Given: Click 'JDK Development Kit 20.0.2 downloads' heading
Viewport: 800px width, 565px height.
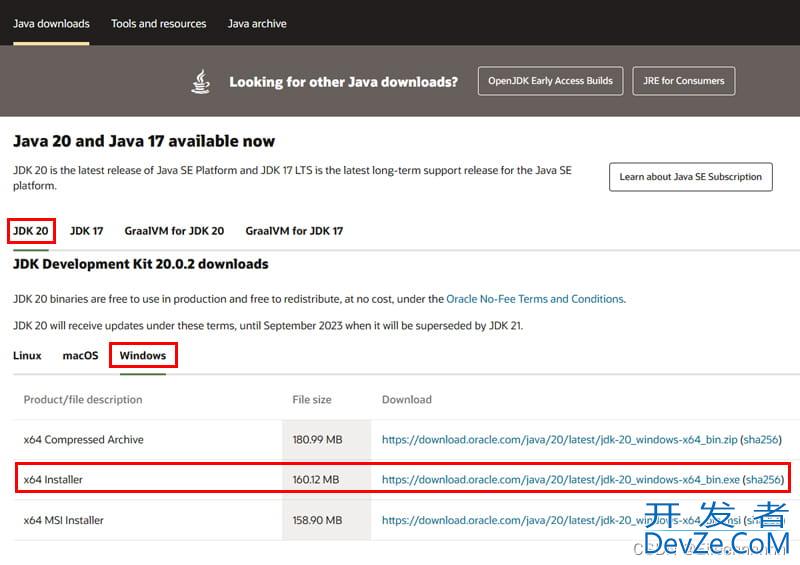Looking at the screenshot, I should (x=141, y=264).
